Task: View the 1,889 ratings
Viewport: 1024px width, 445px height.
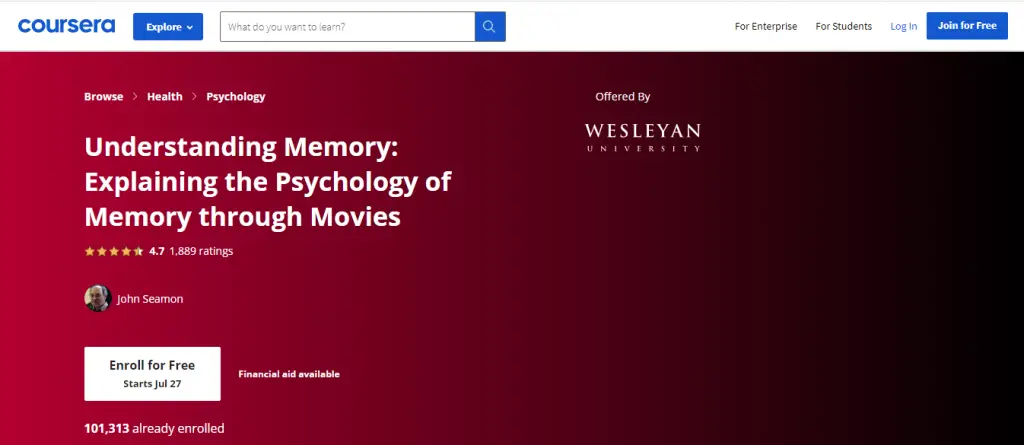Action: coord(201,252)
